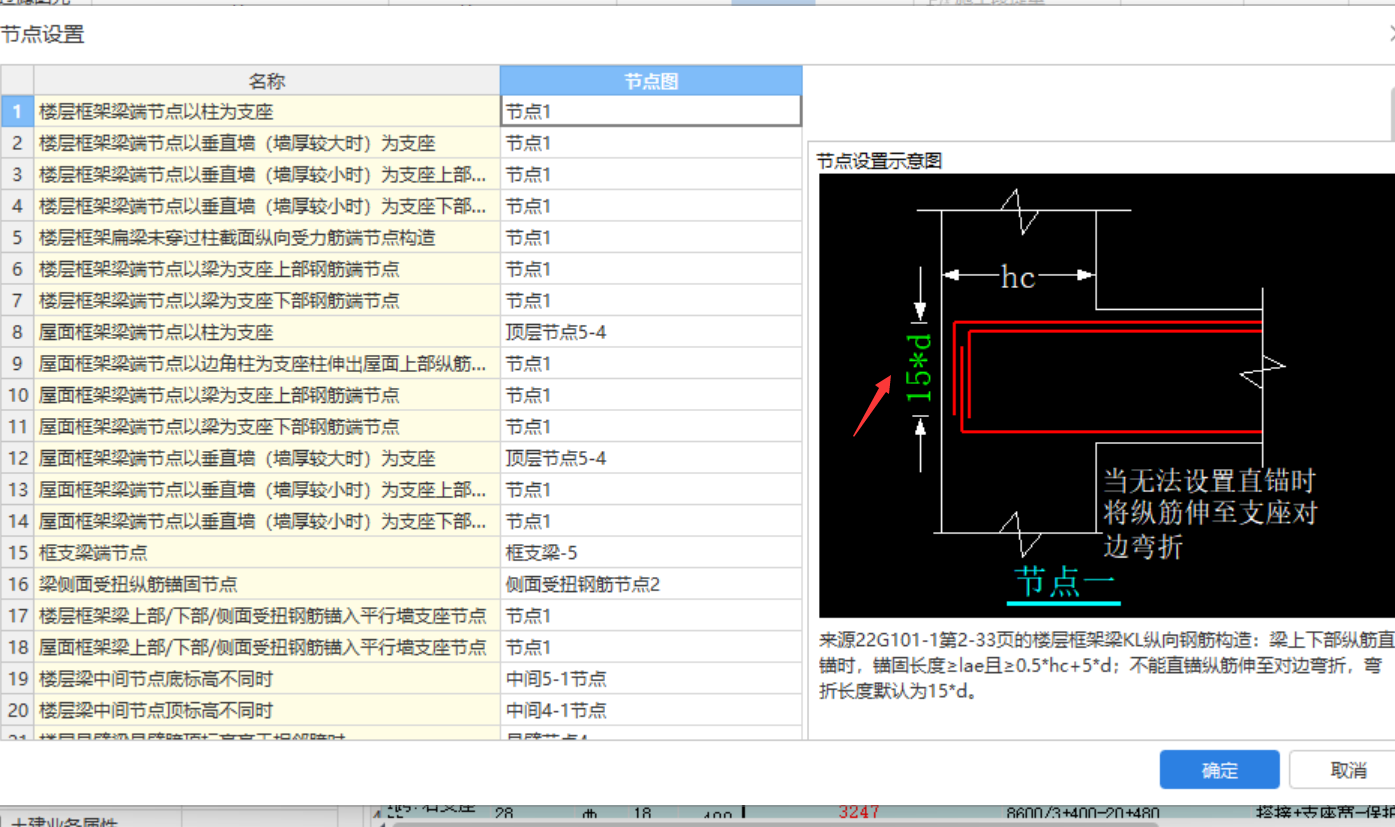Click the 节点1 input cell in row 1
Viewport: 1395px width, 827px height.
[x=651, y=111]
